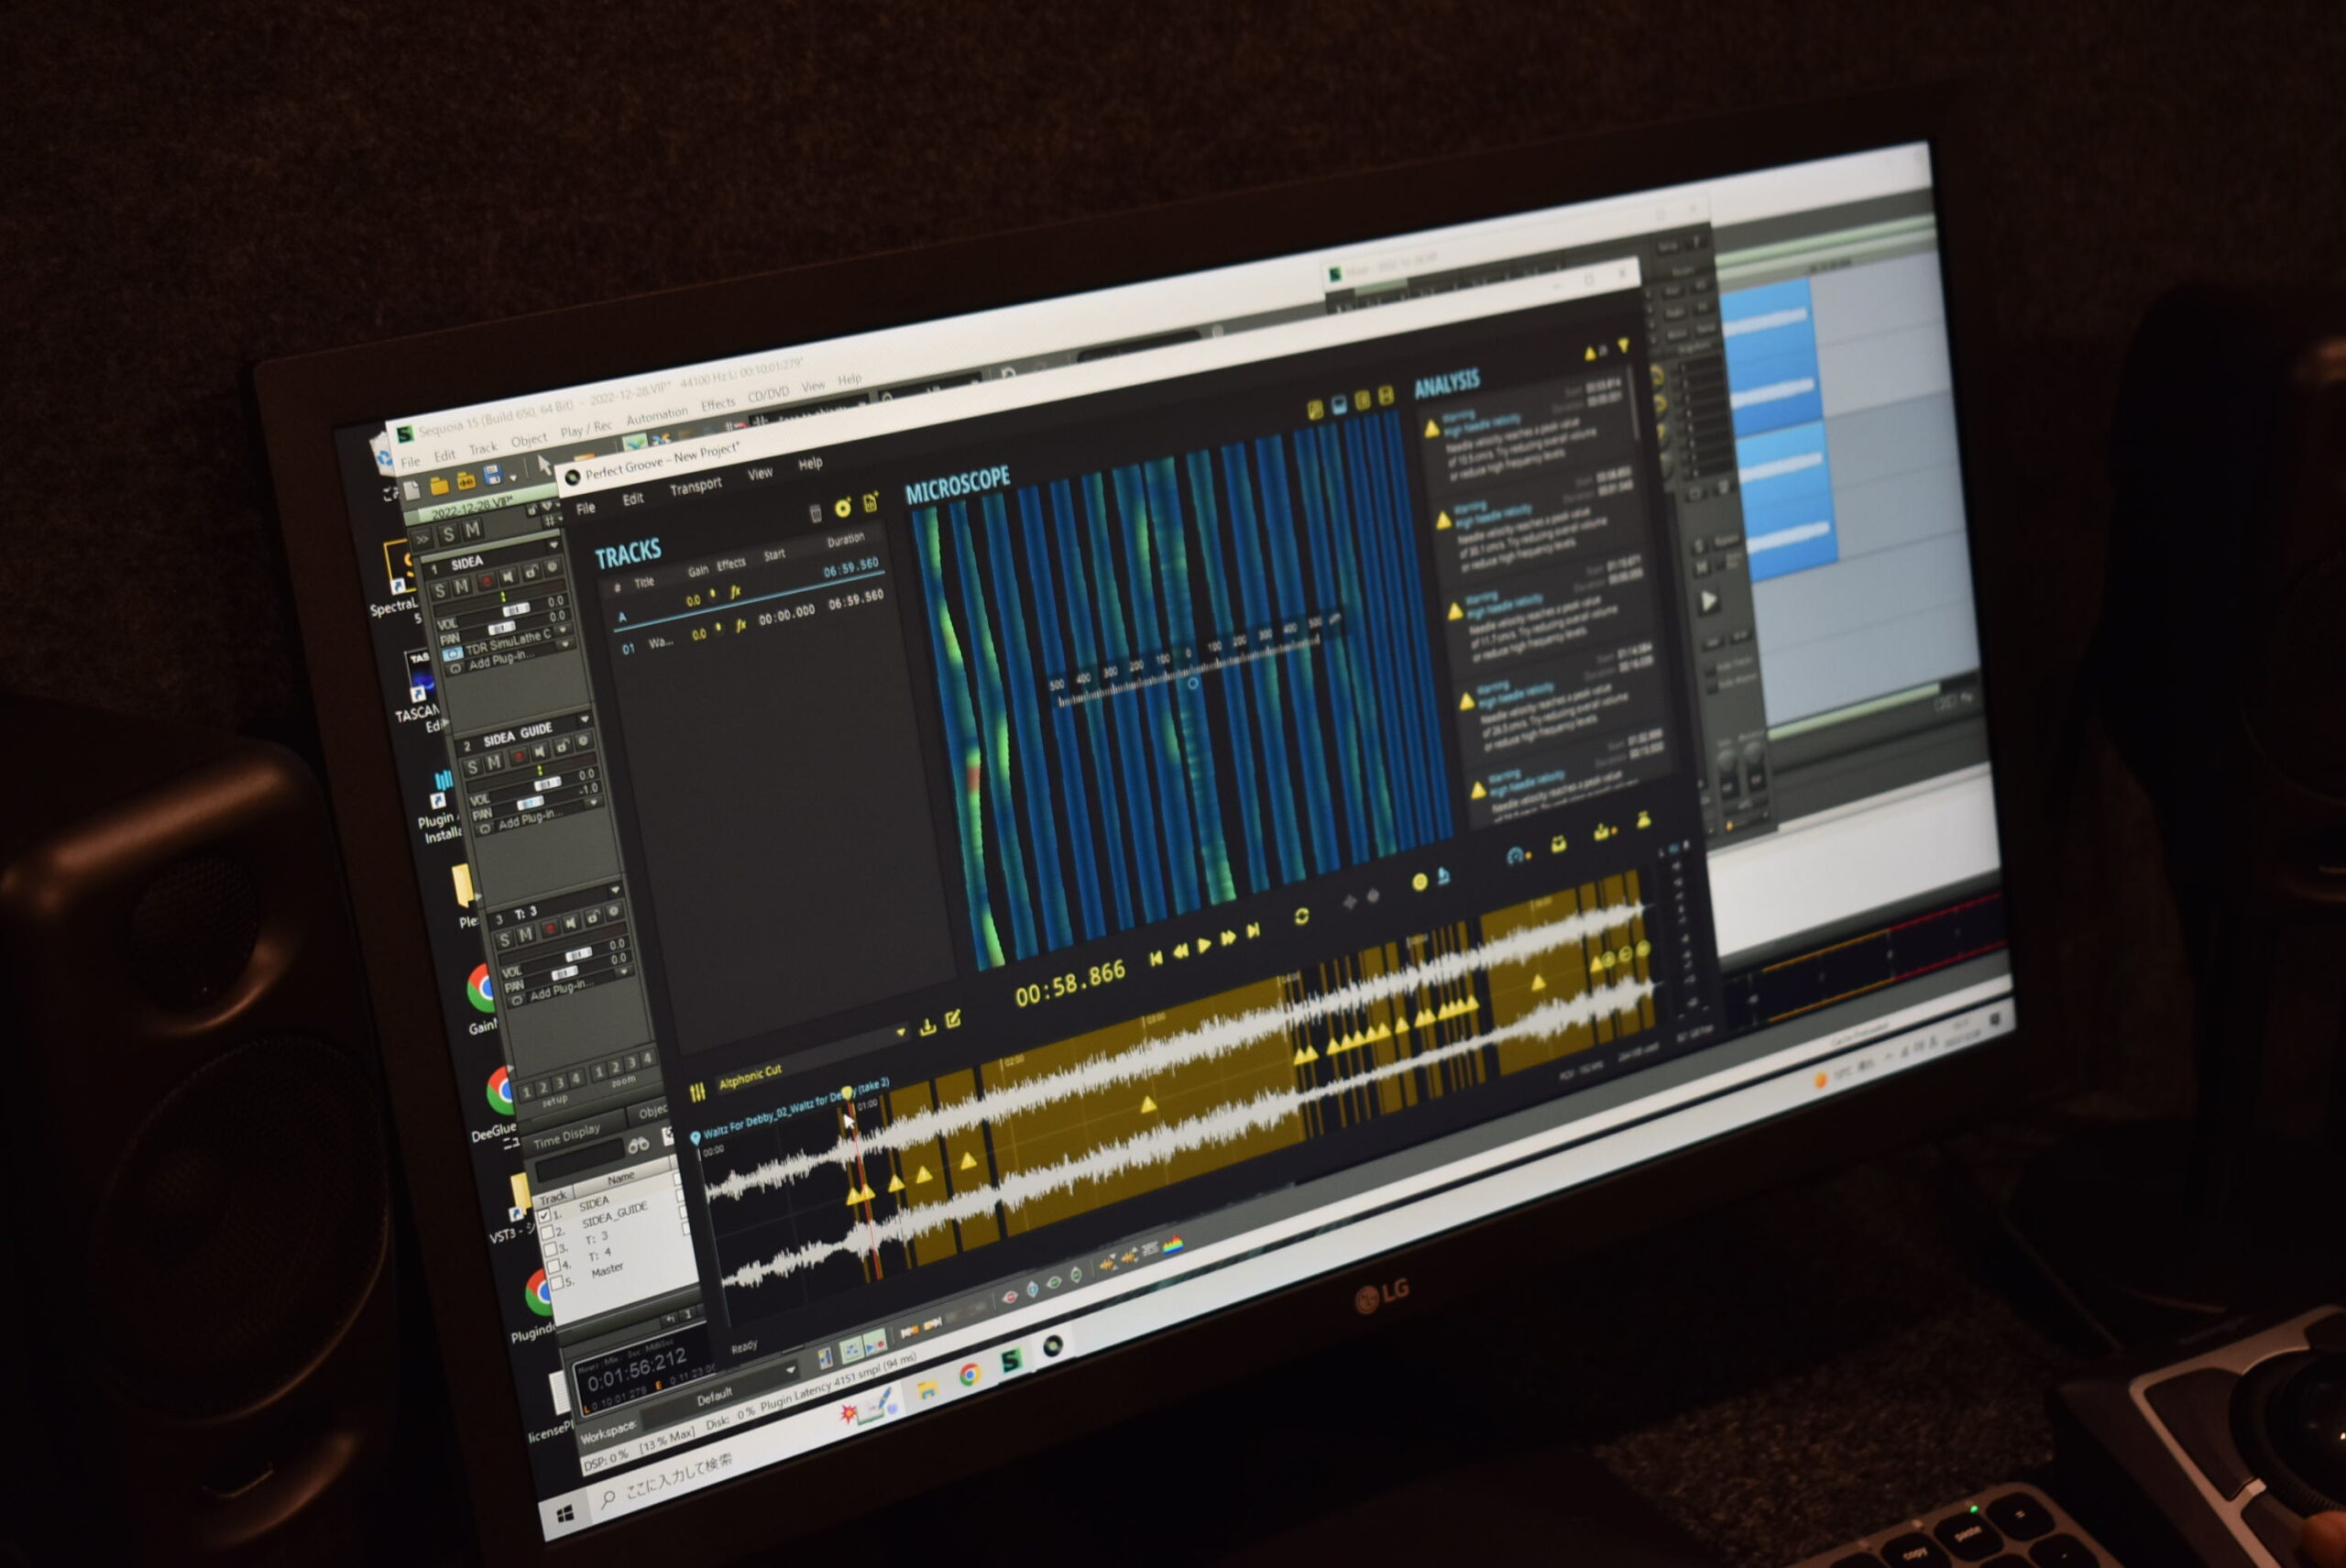
Task: Click the warning filter triangle above the Analysis panel
Action: pos(1590,353)
